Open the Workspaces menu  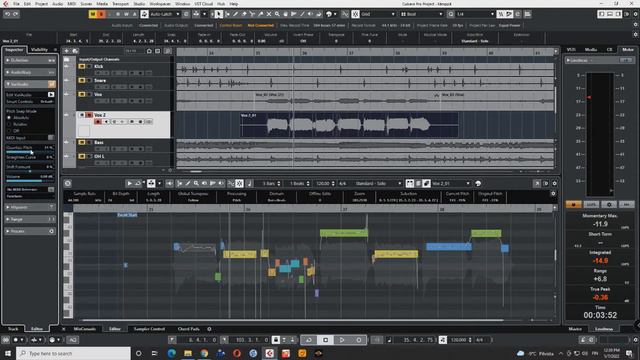[160, 4]
